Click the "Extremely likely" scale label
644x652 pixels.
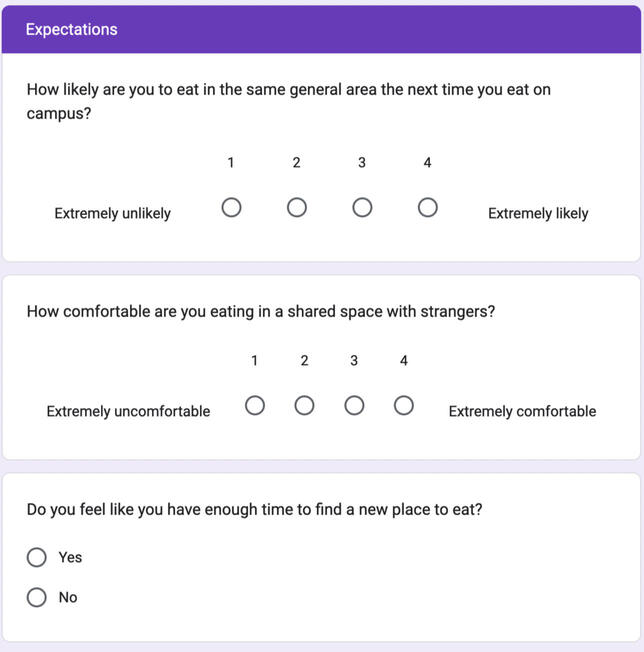pyautogui.click(x=538, y=213)
